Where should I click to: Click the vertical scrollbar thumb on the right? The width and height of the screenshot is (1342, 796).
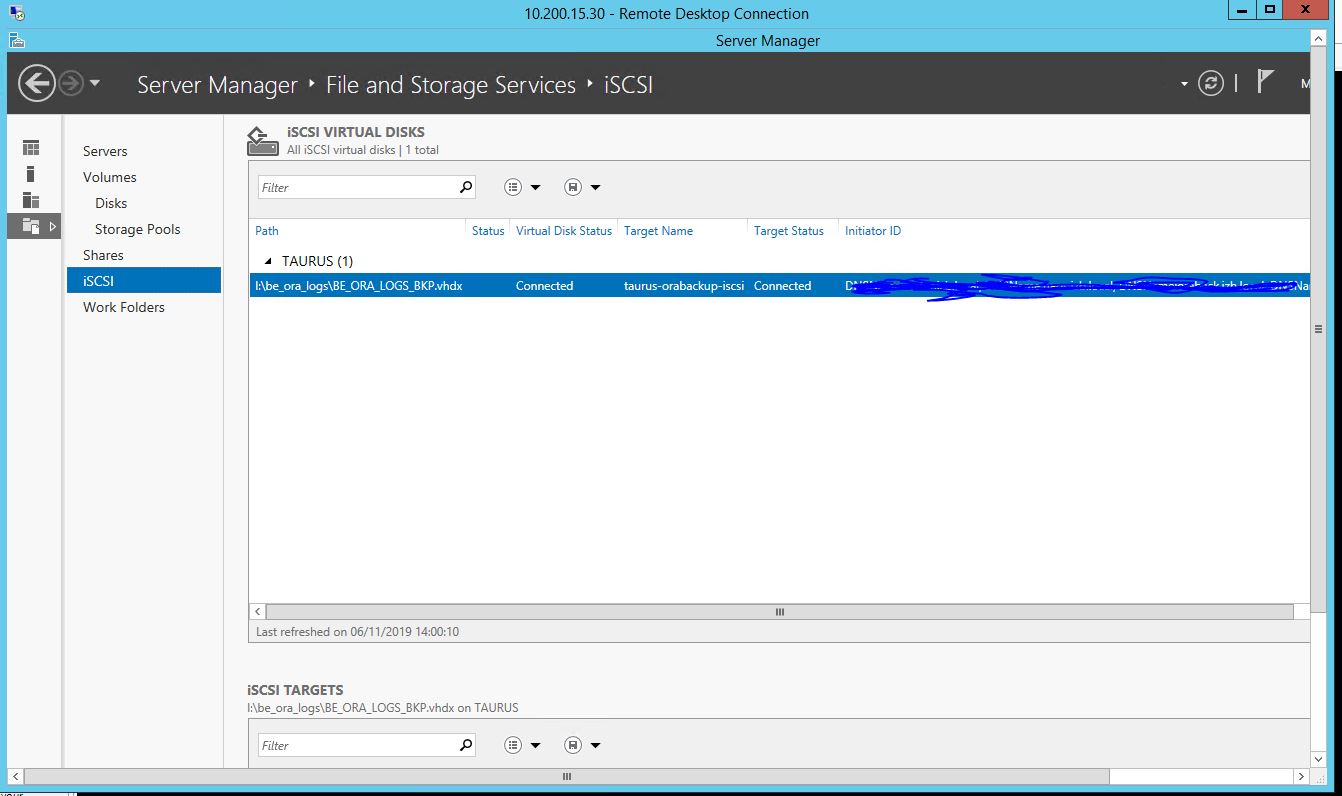point(1319,329)
